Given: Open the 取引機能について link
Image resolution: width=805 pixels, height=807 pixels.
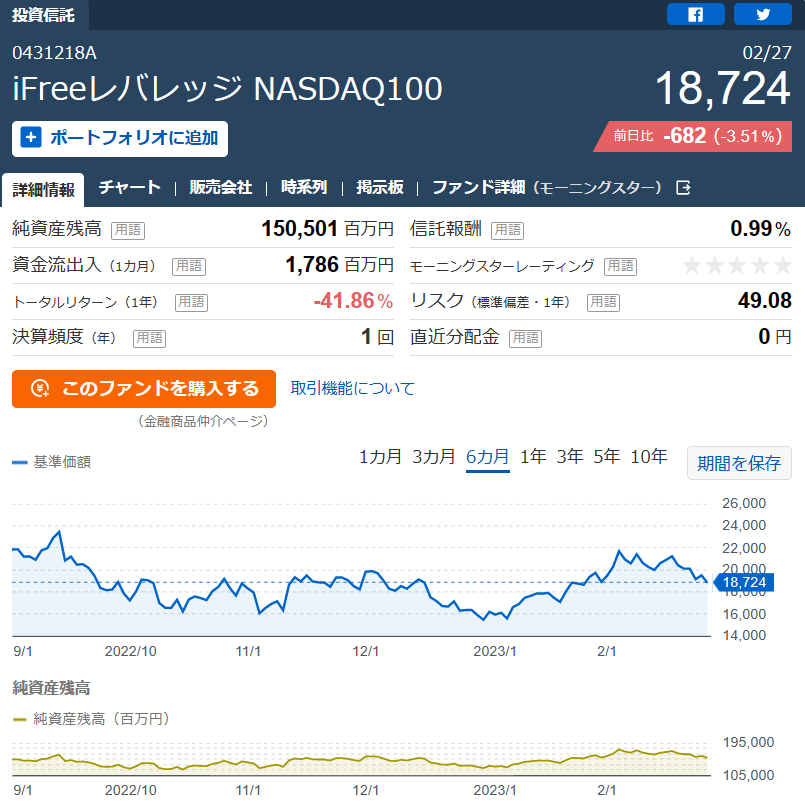Looking at the screenshot, I should point(353,388).
